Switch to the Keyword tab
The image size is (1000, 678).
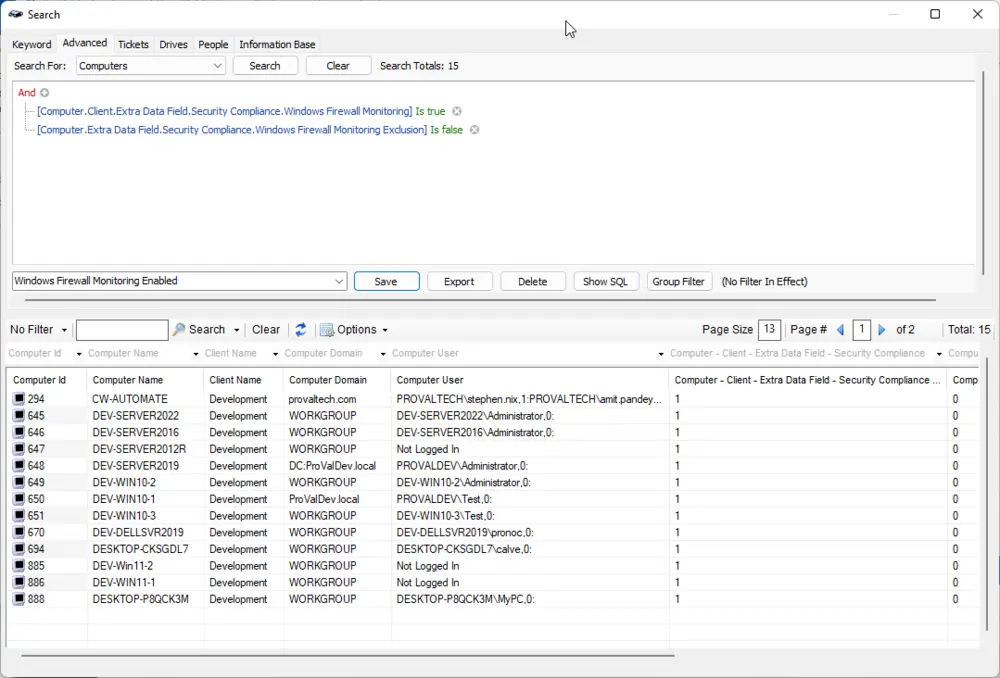(x=32, y=45)
